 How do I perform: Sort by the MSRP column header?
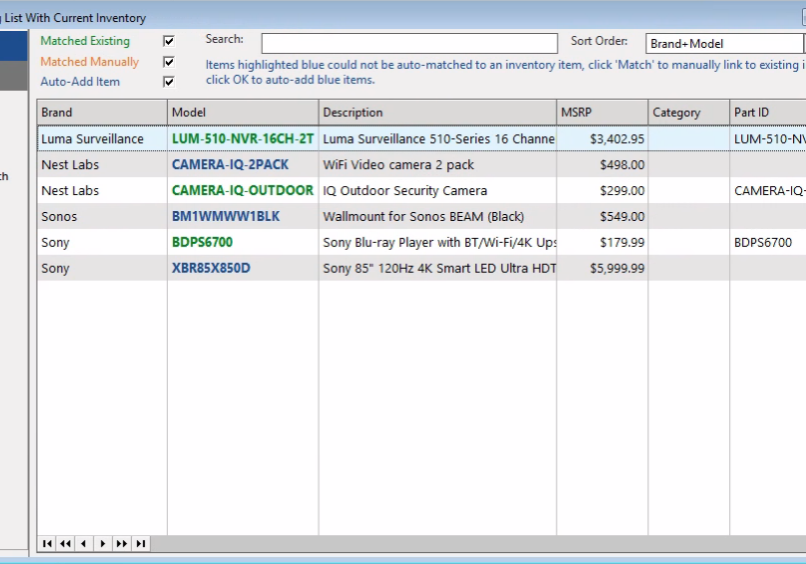click(x=602, y=113)
